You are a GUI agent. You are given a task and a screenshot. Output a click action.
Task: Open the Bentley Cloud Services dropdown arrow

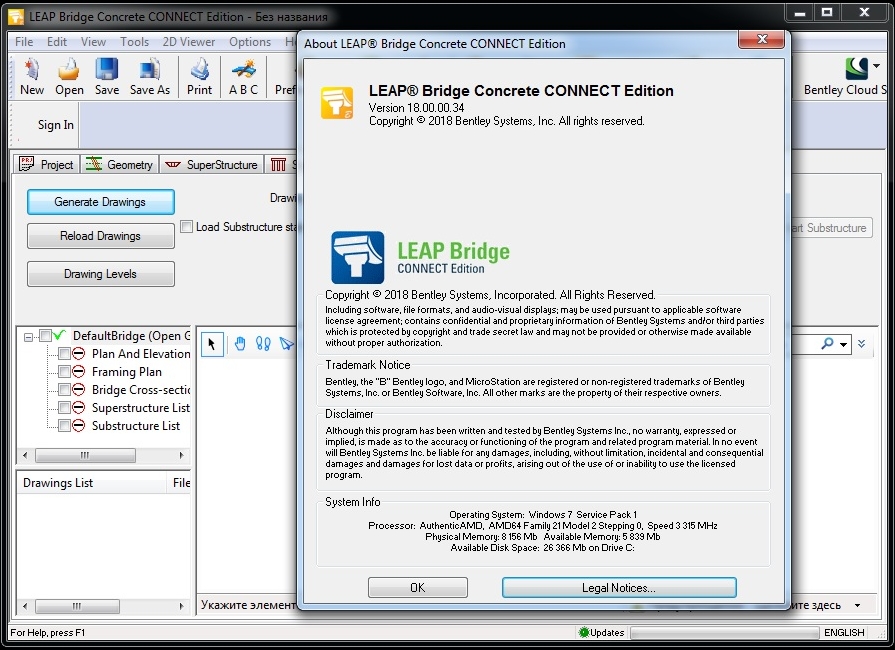(x=876, y=66)
